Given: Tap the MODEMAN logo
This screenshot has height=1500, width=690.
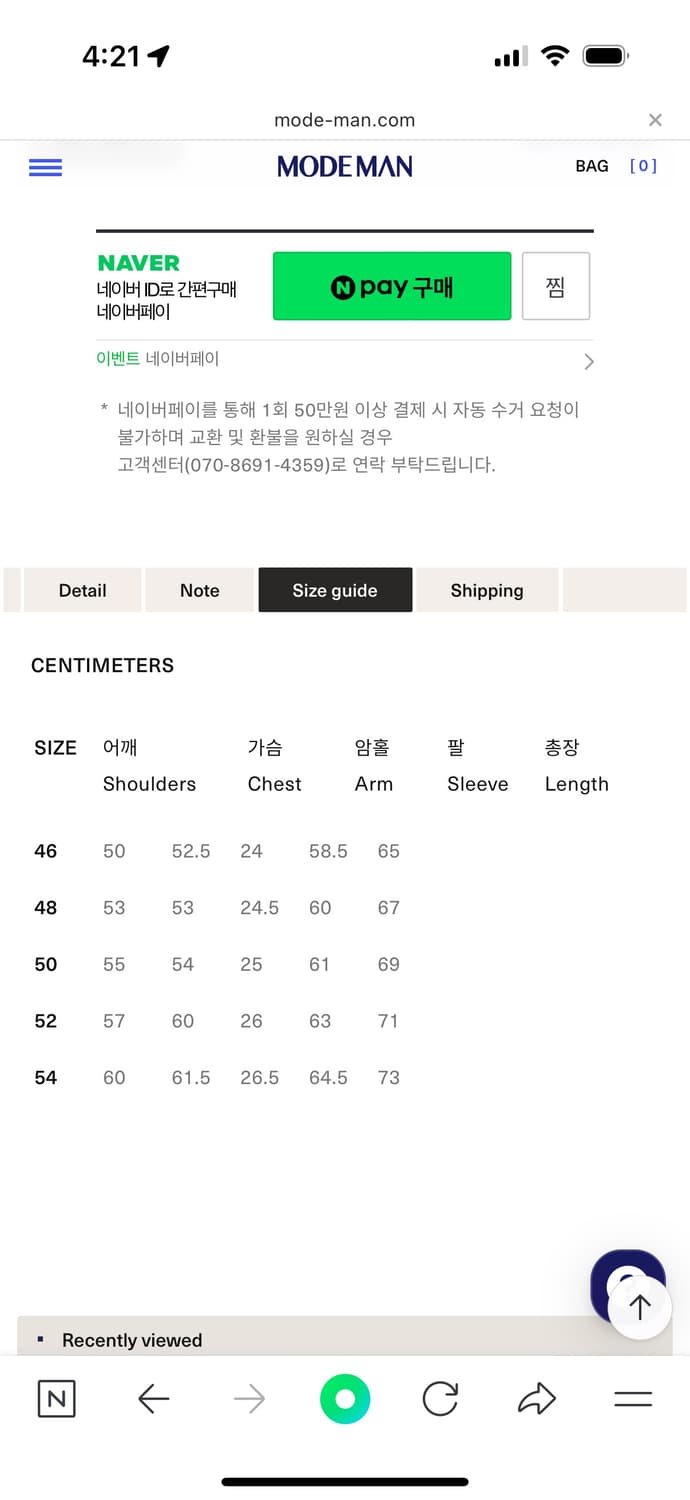Looking at the screenshot, I should pyautogui.click(x=344, y=166).
